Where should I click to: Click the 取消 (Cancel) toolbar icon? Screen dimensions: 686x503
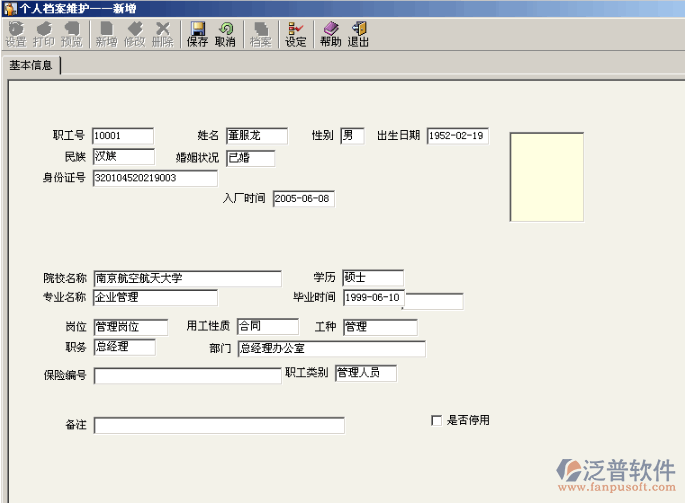coord(225,34)
